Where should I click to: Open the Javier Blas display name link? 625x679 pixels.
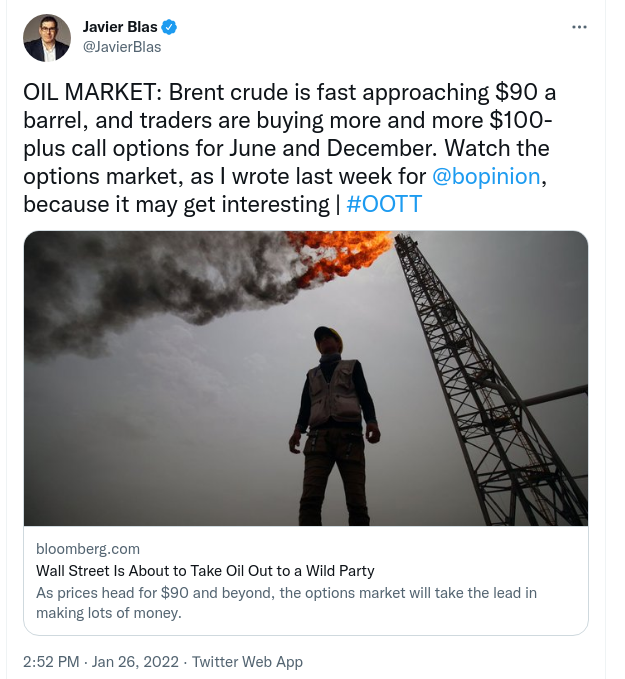(119, 27)
